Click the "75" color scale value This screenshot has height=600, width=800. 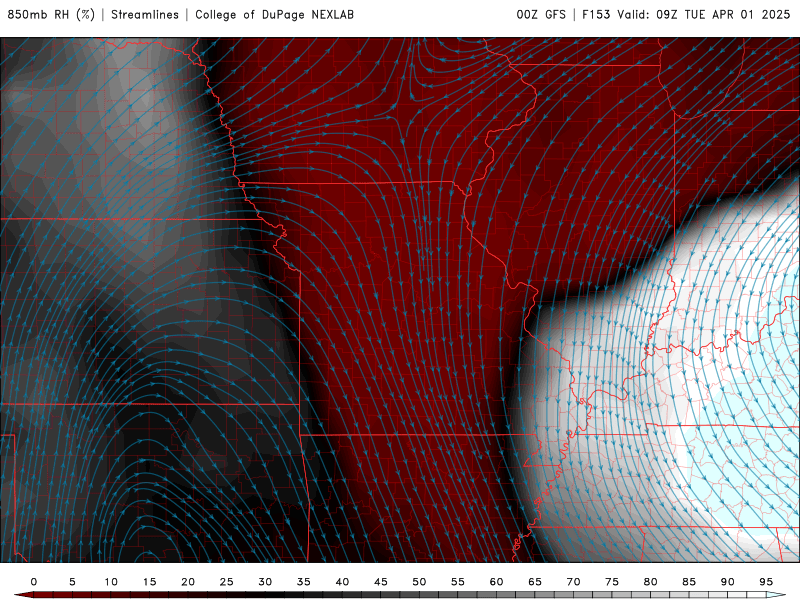[x=612, y=582]
